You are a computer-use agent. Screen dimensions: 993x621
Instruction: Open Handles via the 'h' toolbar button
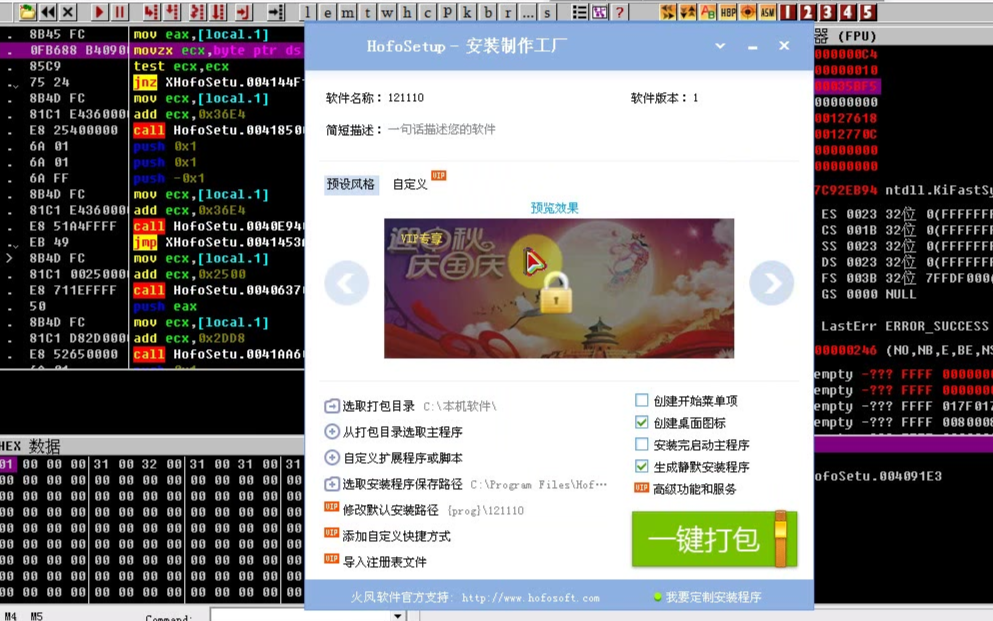(407, 11)
